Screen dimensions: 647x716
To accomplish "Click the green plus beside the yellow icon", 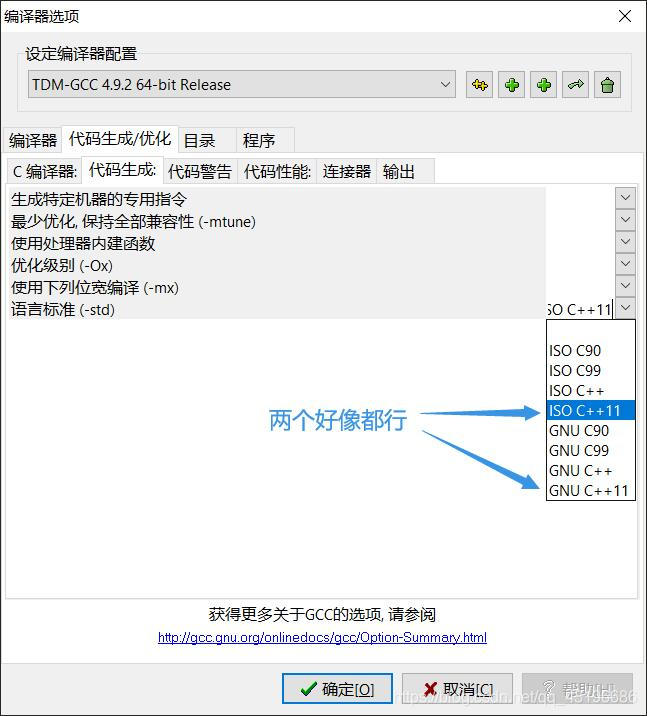I will coord(511,85).
